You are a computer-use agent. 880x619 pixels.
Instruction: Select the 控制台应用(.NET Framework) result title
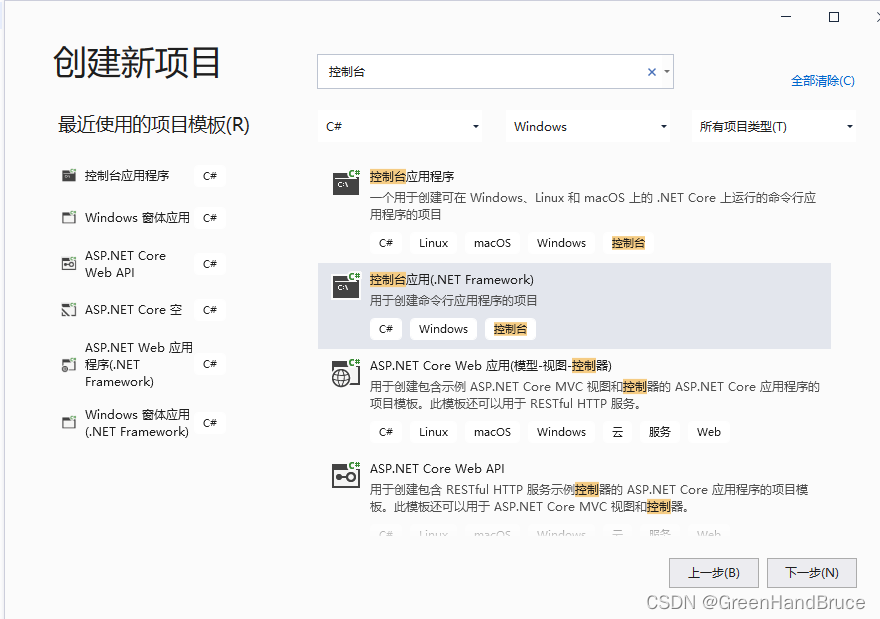452,279
